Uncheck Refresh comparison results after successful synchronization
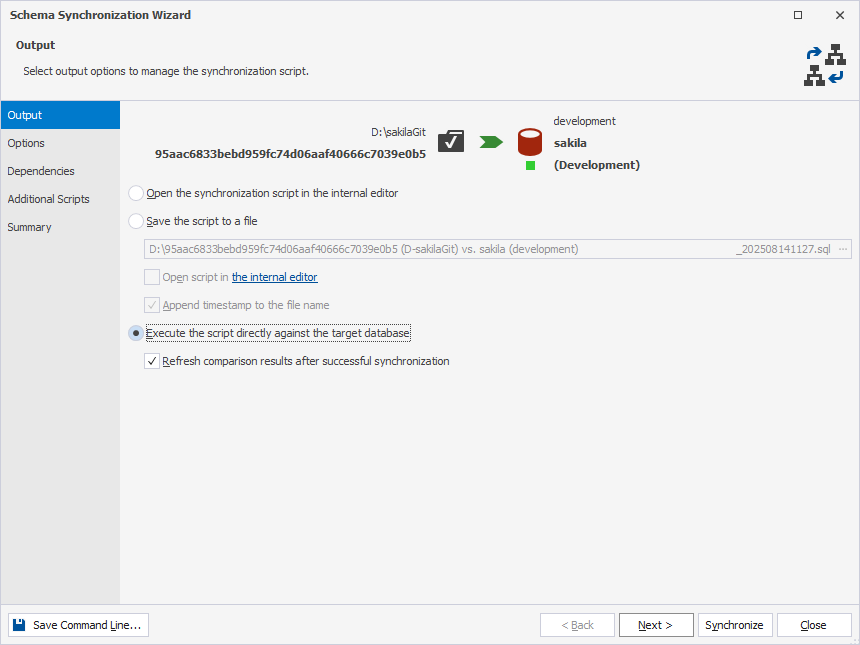 point(151,361)
